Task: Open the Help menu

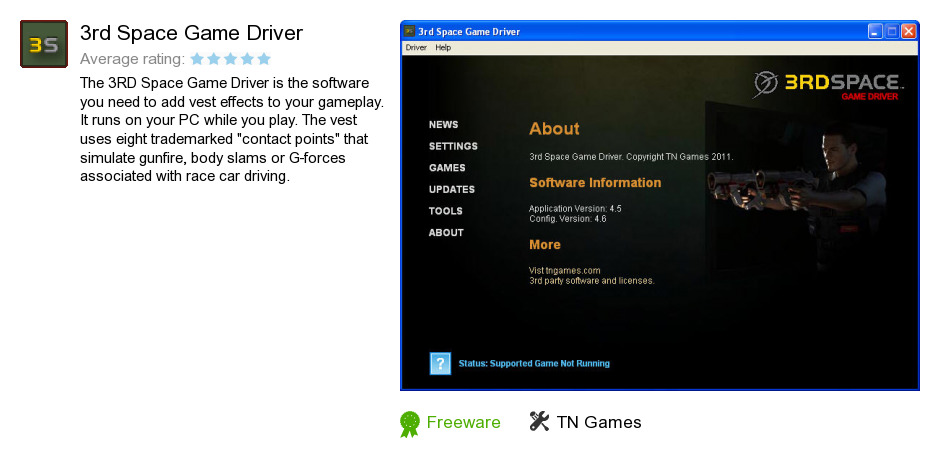Action: point(443,47)
